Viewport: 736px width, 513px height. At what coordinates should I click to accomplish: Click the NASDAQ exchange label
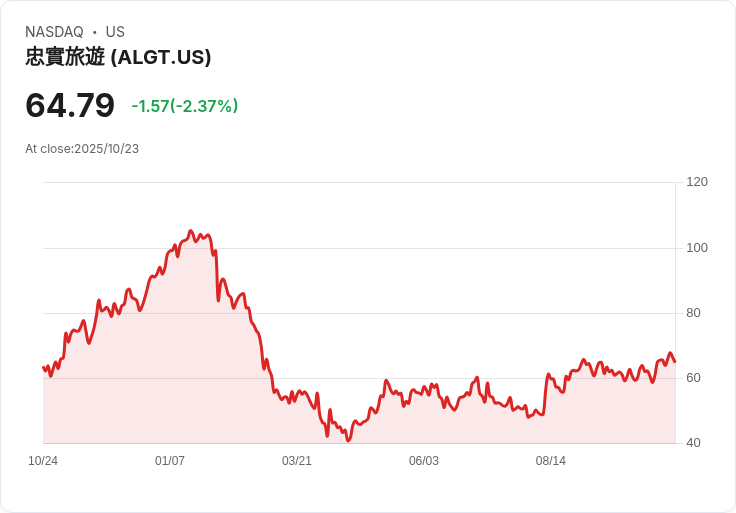pyautogui.click(x=54, y=32)
